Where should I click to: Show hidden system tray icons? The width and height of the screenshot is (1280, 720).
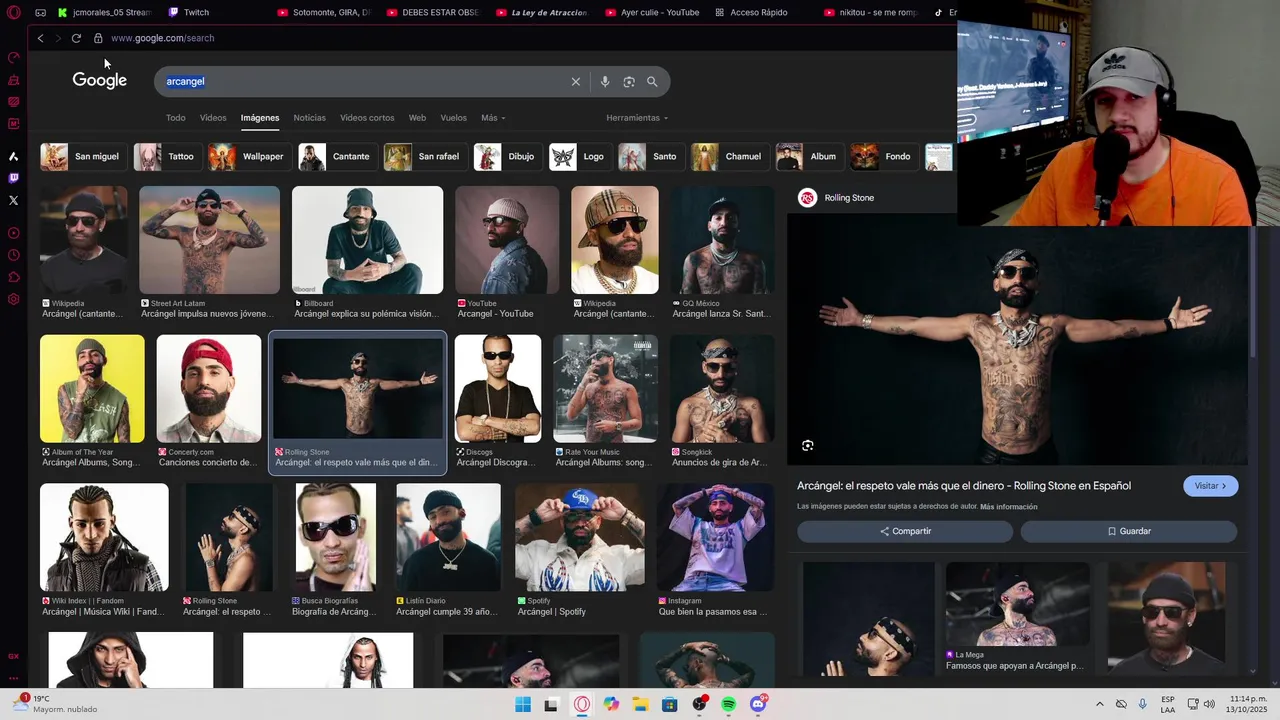[1100, 705]
